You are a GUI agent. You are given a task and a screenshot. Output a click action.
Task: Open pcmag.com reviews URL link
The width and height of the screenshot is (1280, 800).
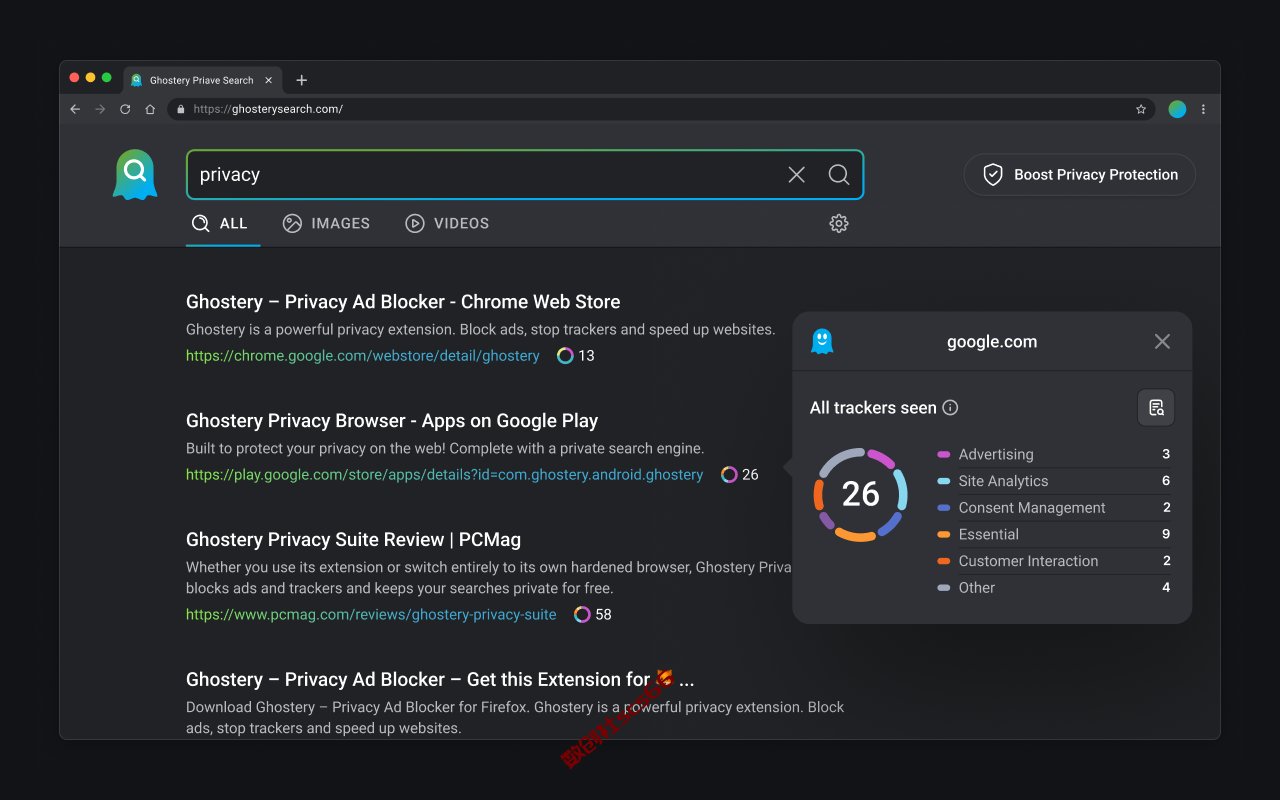371,614
